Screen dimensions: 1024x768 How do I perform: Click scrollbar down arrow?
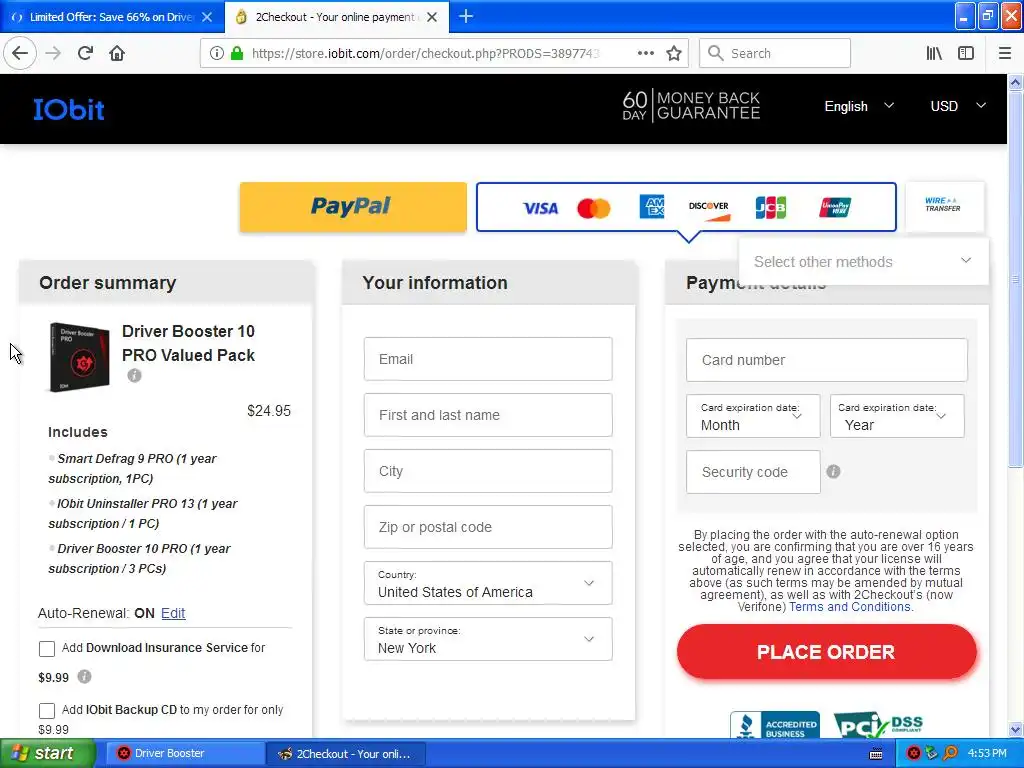click(1015, 729)
